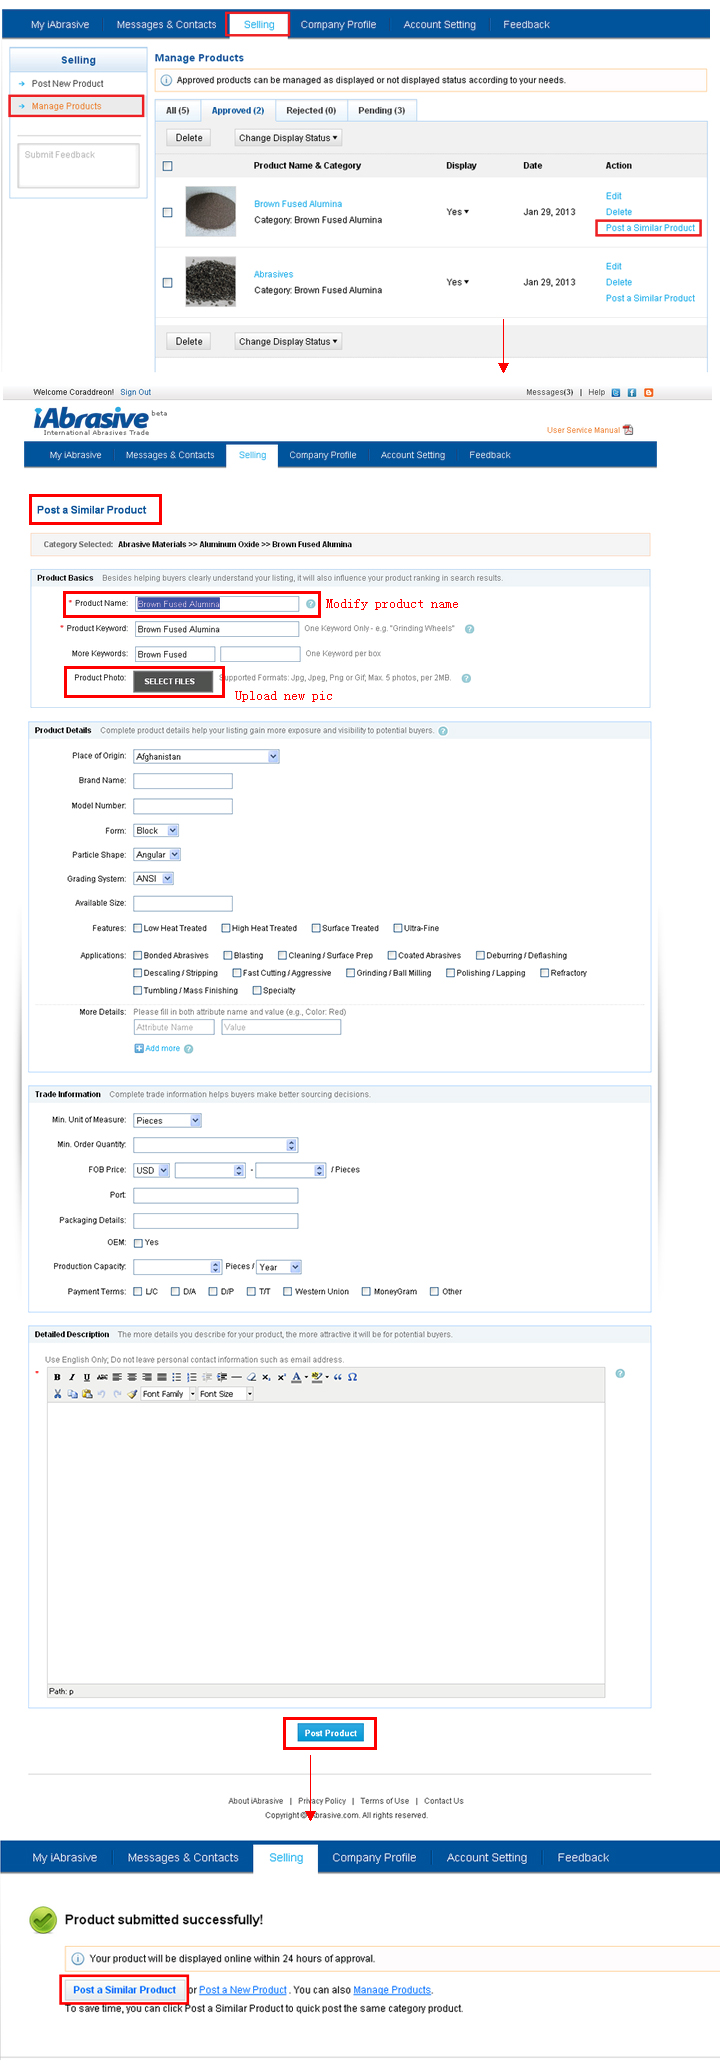The height and width of the screenshot is (2067, 720).
Task: Click PDF icon beside User Service Manual
Action: coord(628,430)
